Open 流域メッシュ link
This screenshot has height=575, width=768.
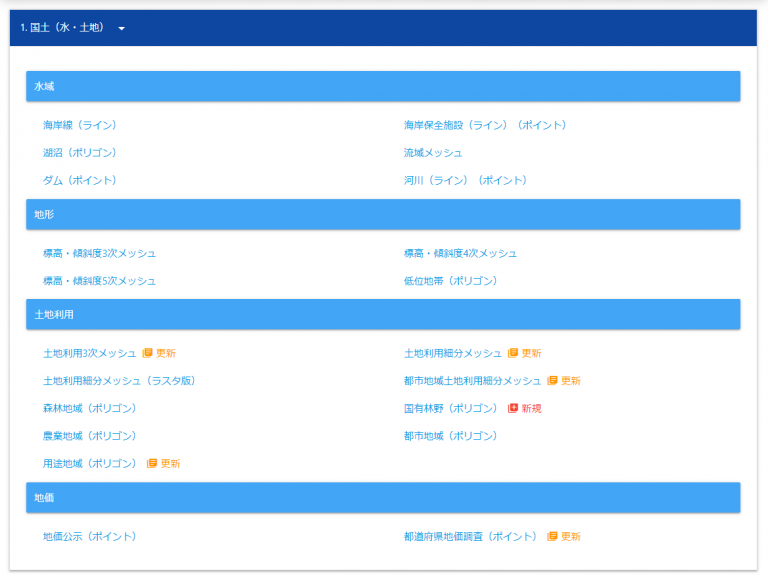click(433, 152)
